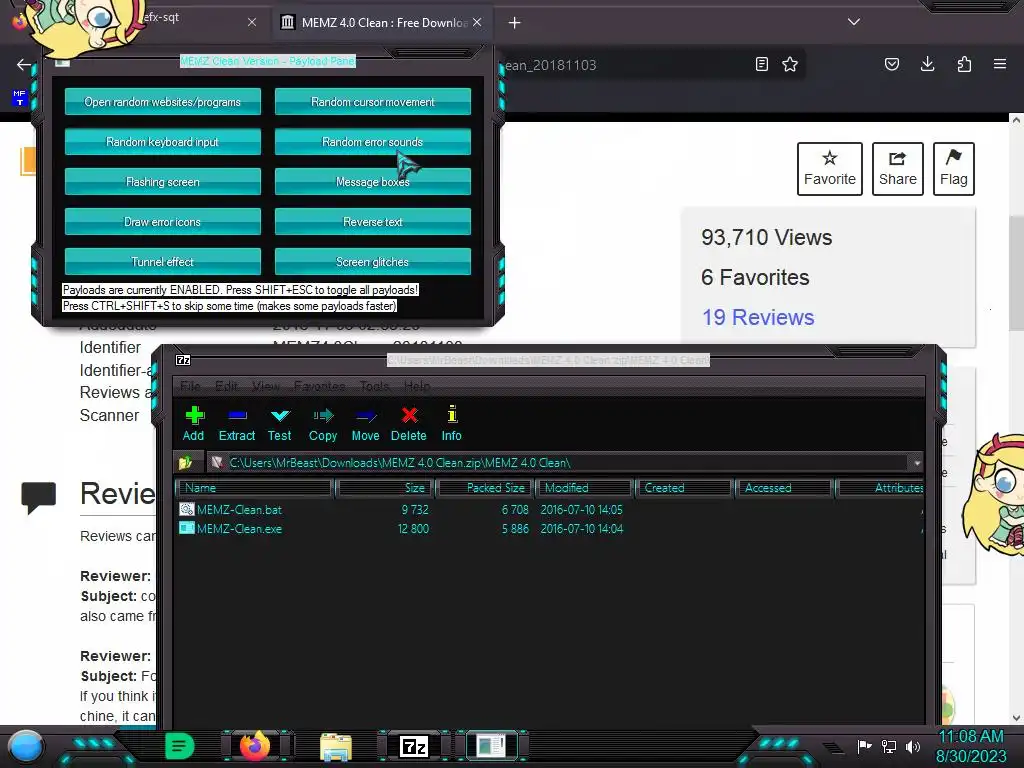Open the Favorites menu in 7-Zip

pyautogui.click(x=319, y=386)
